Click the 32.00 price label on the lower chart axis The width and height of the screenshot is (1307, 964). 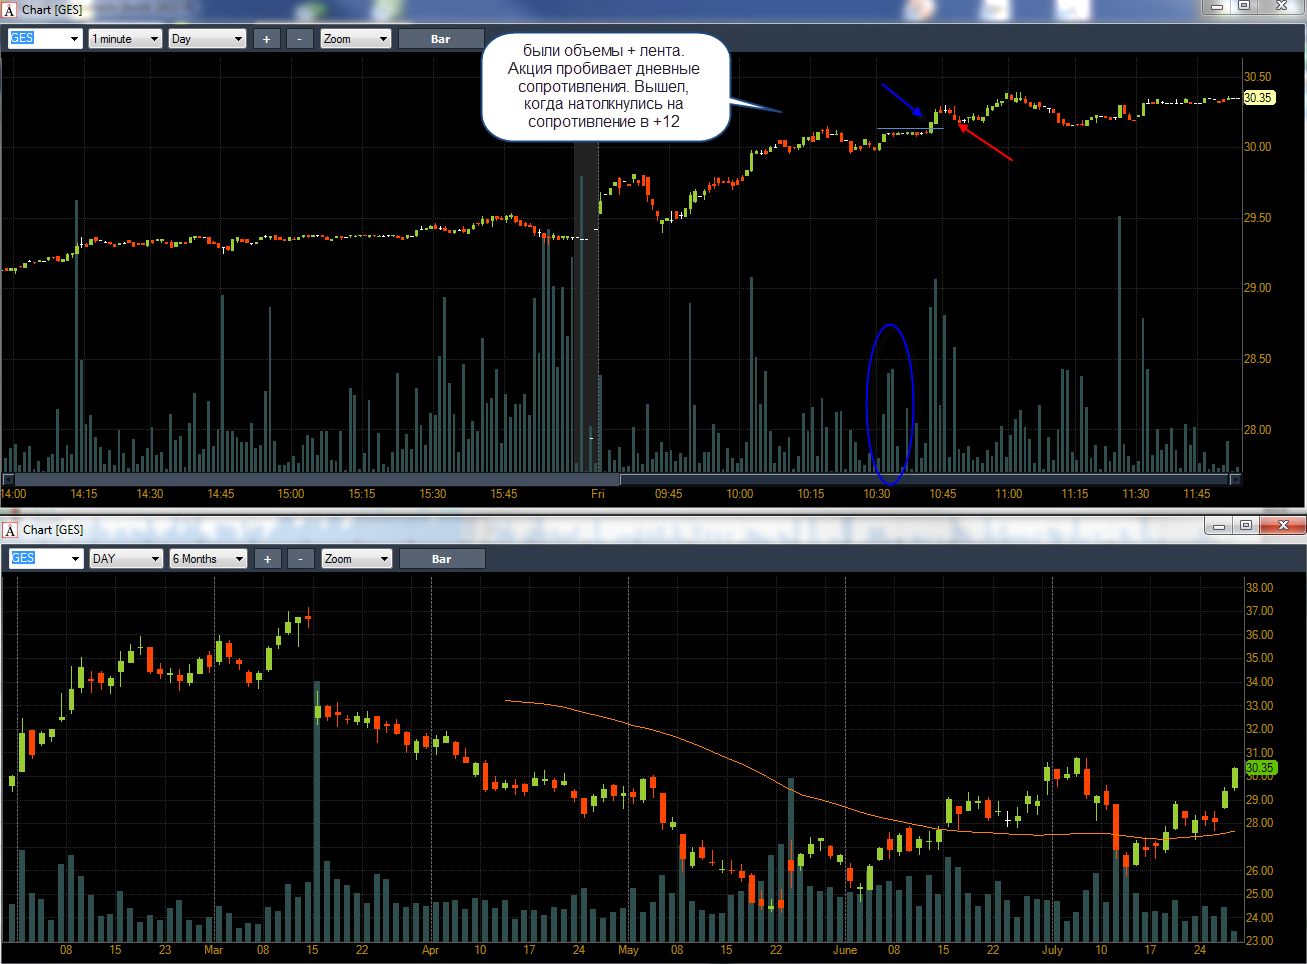tap(1260, 729)
